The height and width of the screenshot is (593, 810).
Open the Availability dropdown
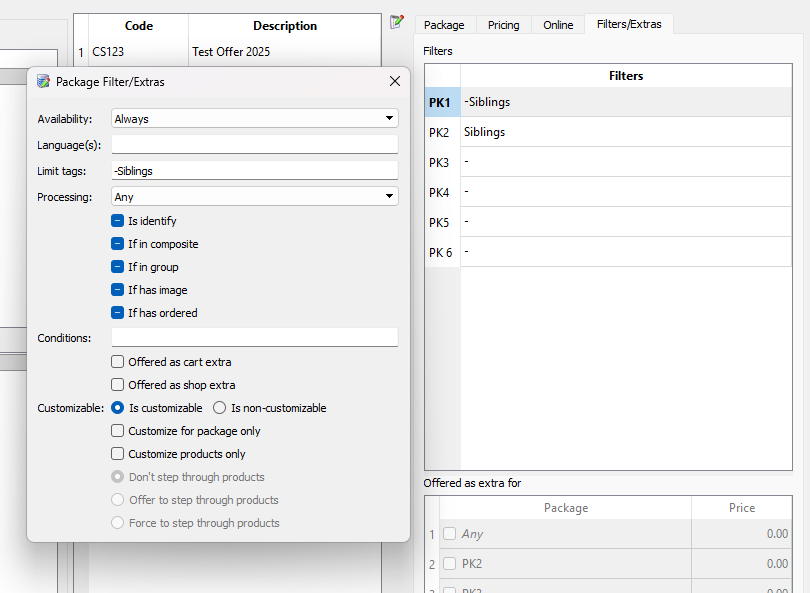coord(255,119)
